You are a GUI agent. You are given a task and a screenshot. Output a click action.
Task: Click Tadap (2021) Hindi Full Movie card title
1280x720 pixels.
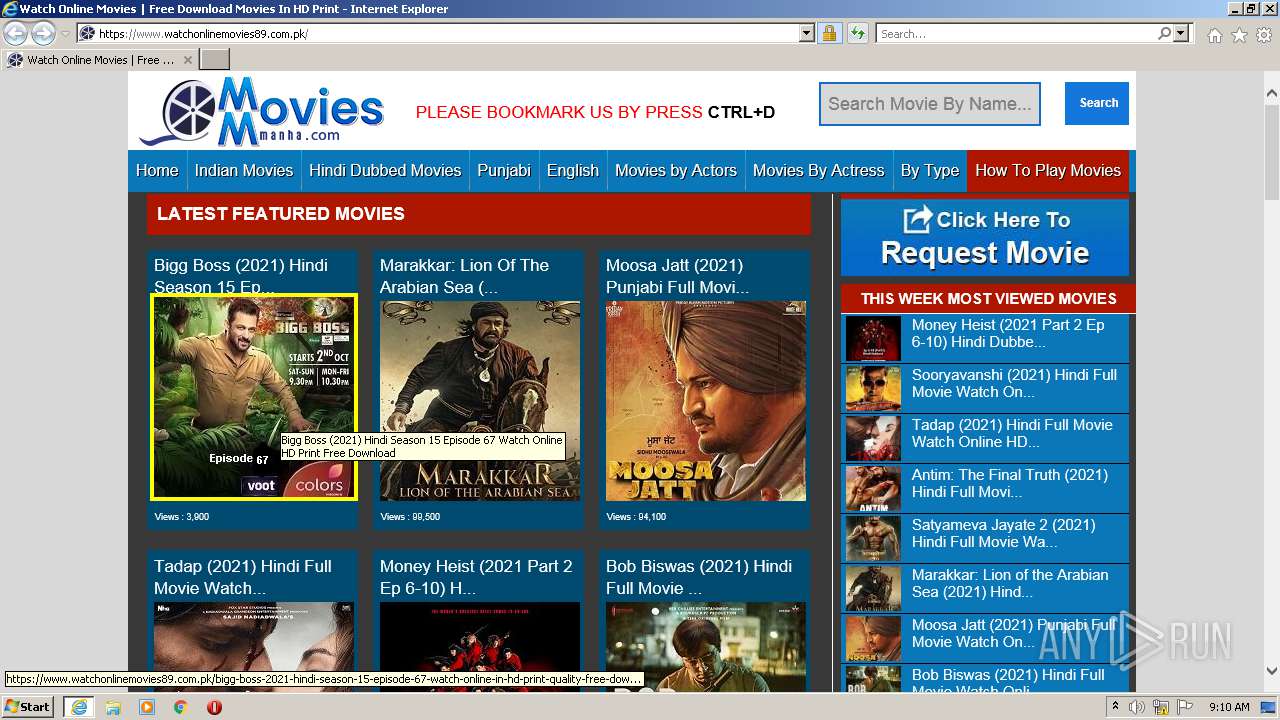(243, 577)
